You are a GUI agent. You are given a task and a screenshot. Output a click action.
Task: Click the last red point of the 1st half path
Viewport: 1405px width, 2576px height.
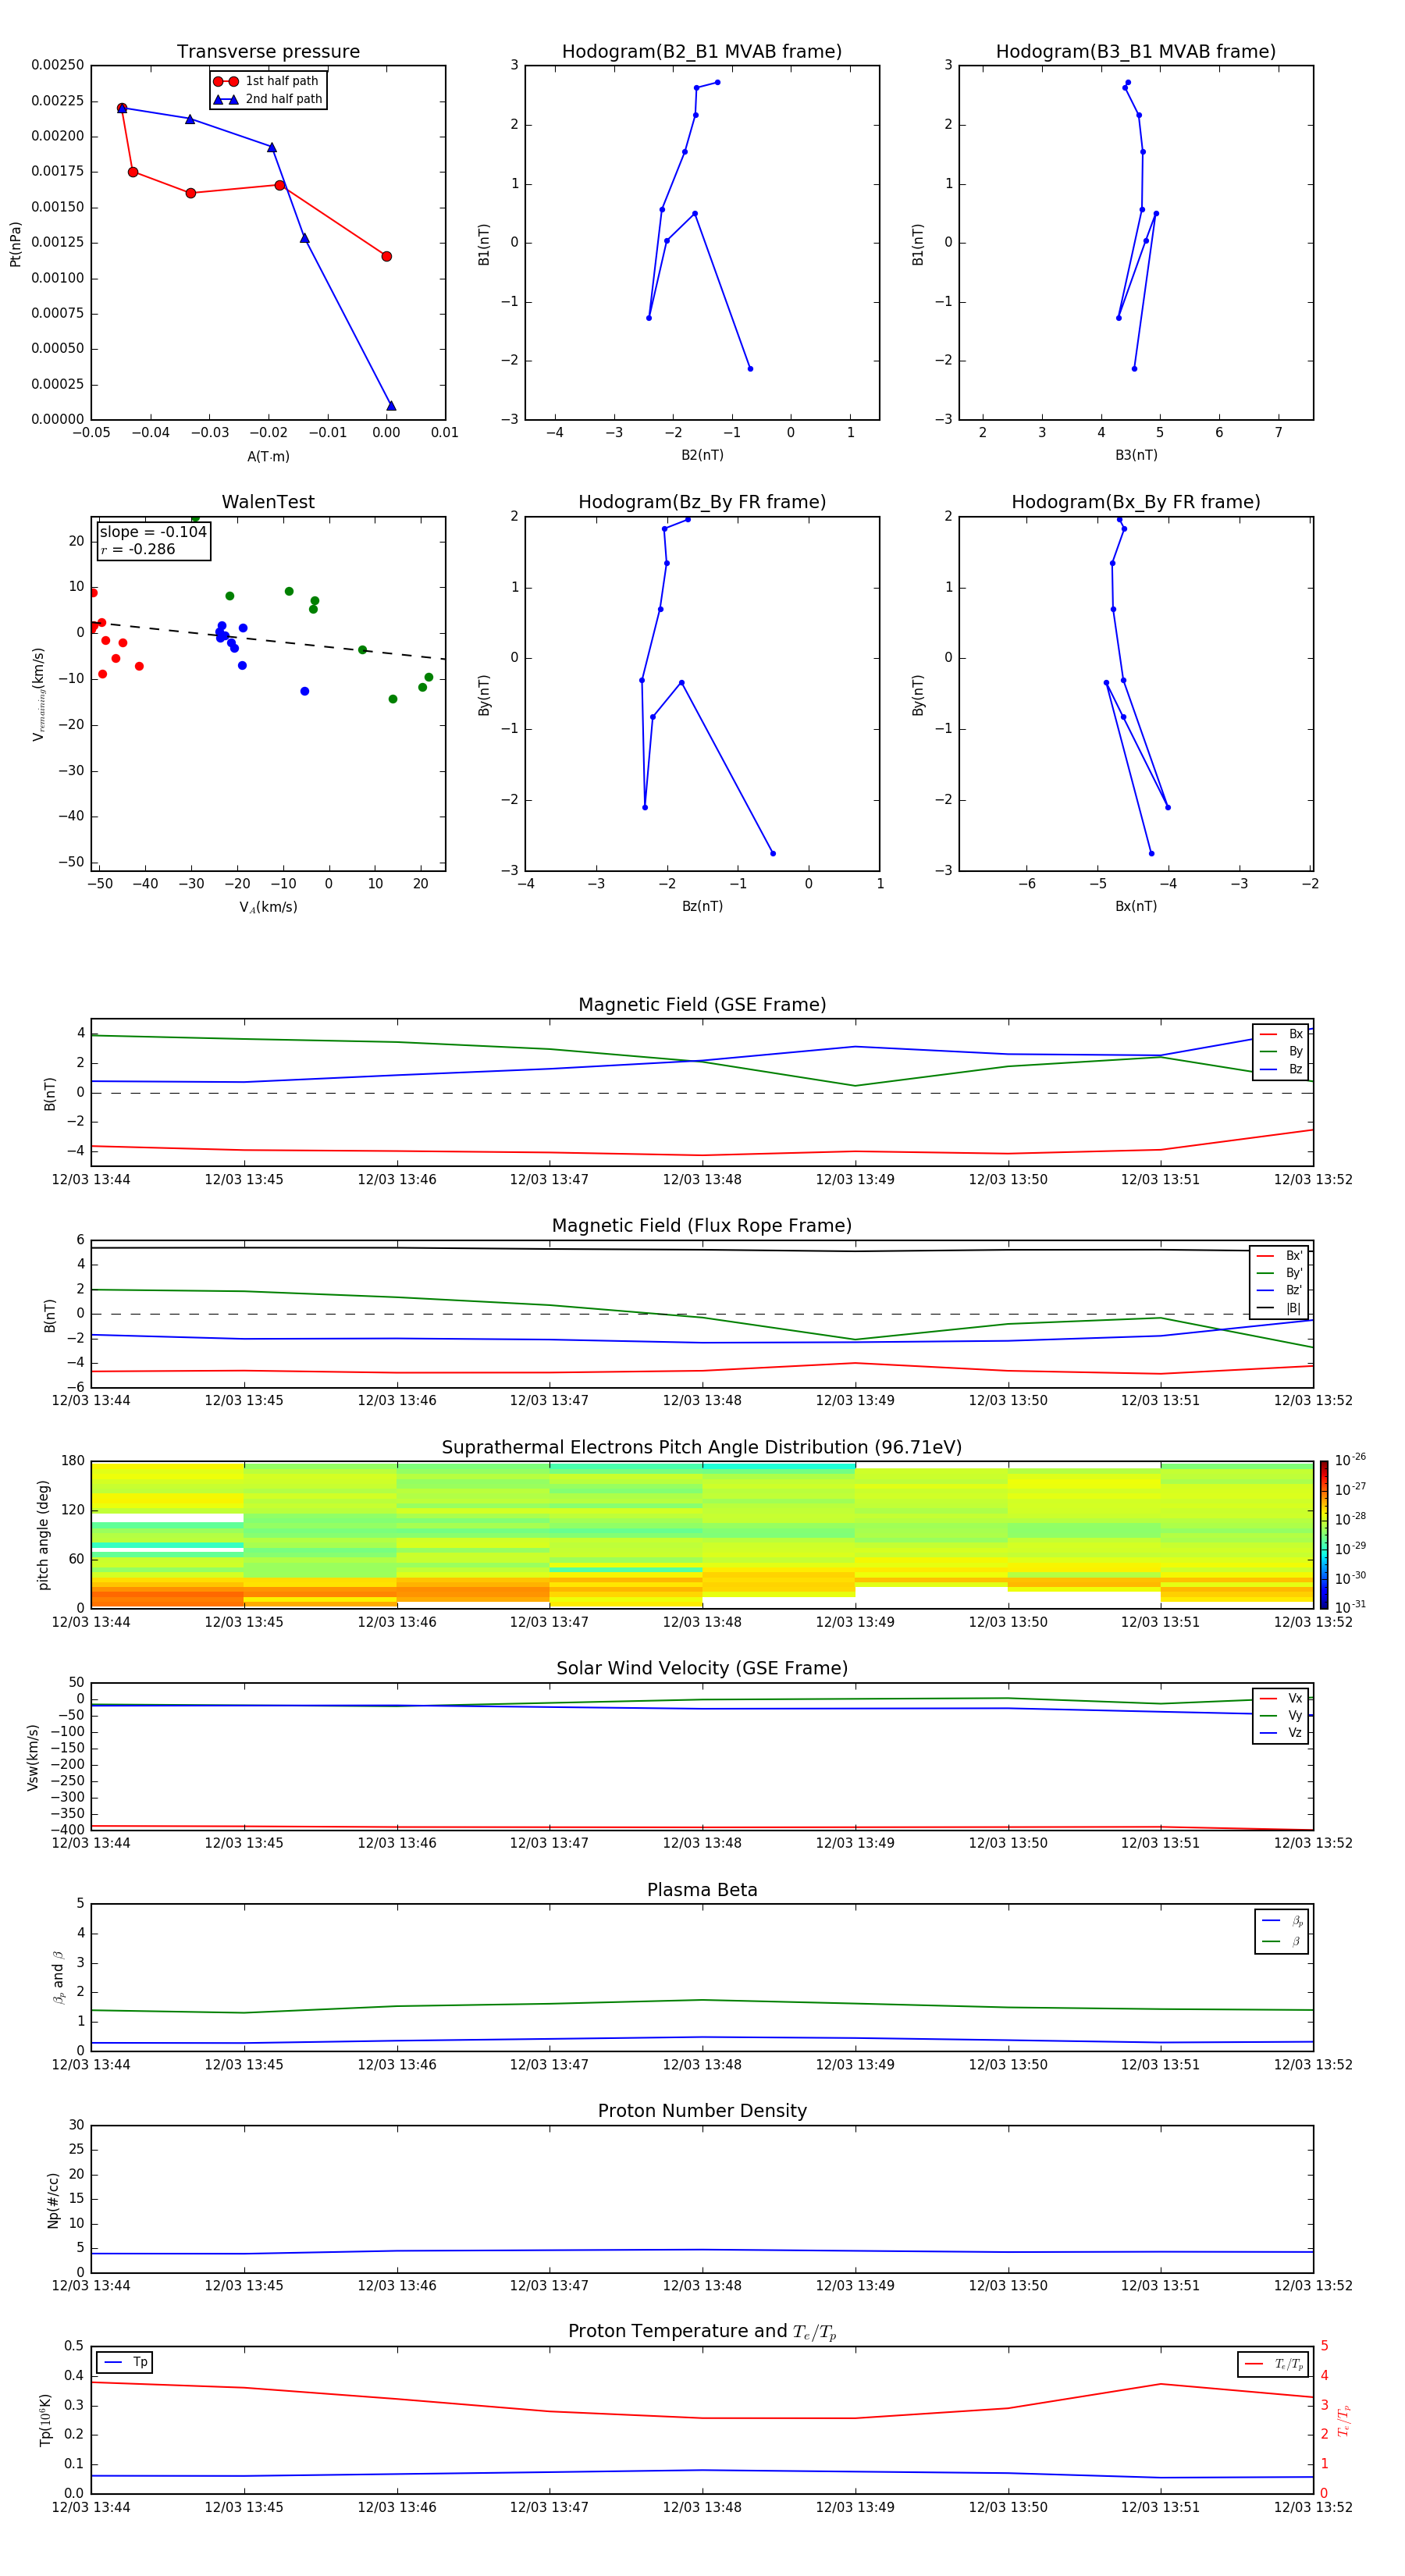(x=386, y=256)
